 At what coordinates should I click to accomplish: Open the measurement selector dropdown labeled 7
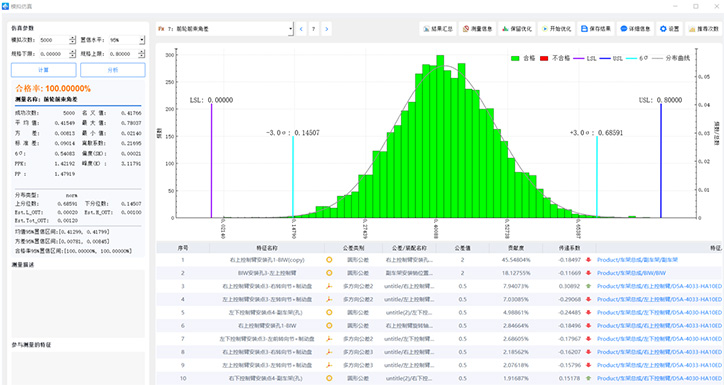coord(224,29)
